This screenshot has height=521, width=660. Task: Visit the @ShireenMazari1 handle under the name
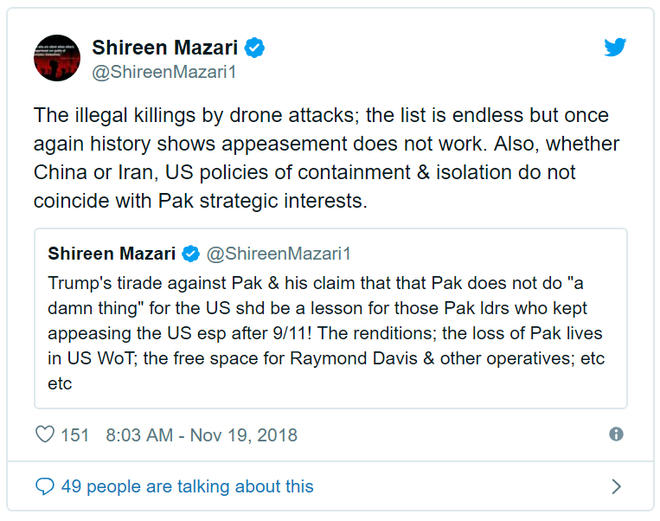164,72
